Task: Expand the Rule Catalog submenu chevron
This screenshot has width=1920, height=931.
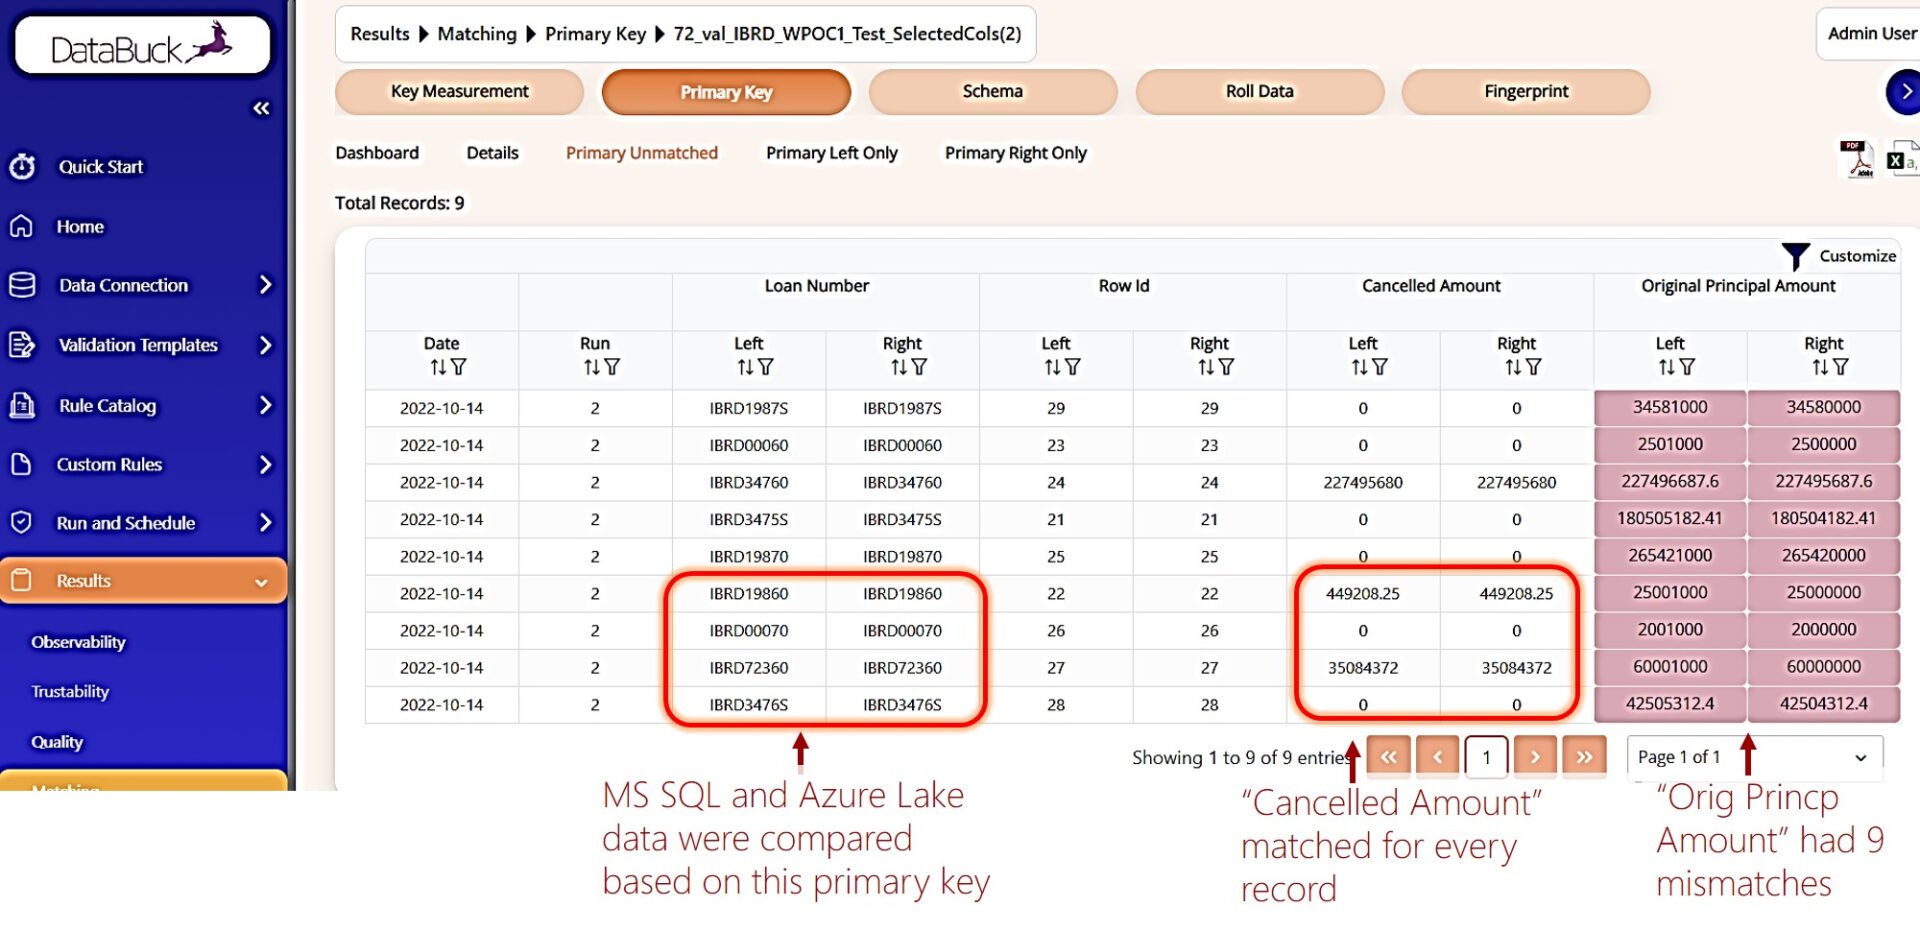Action: click(265, 405)
